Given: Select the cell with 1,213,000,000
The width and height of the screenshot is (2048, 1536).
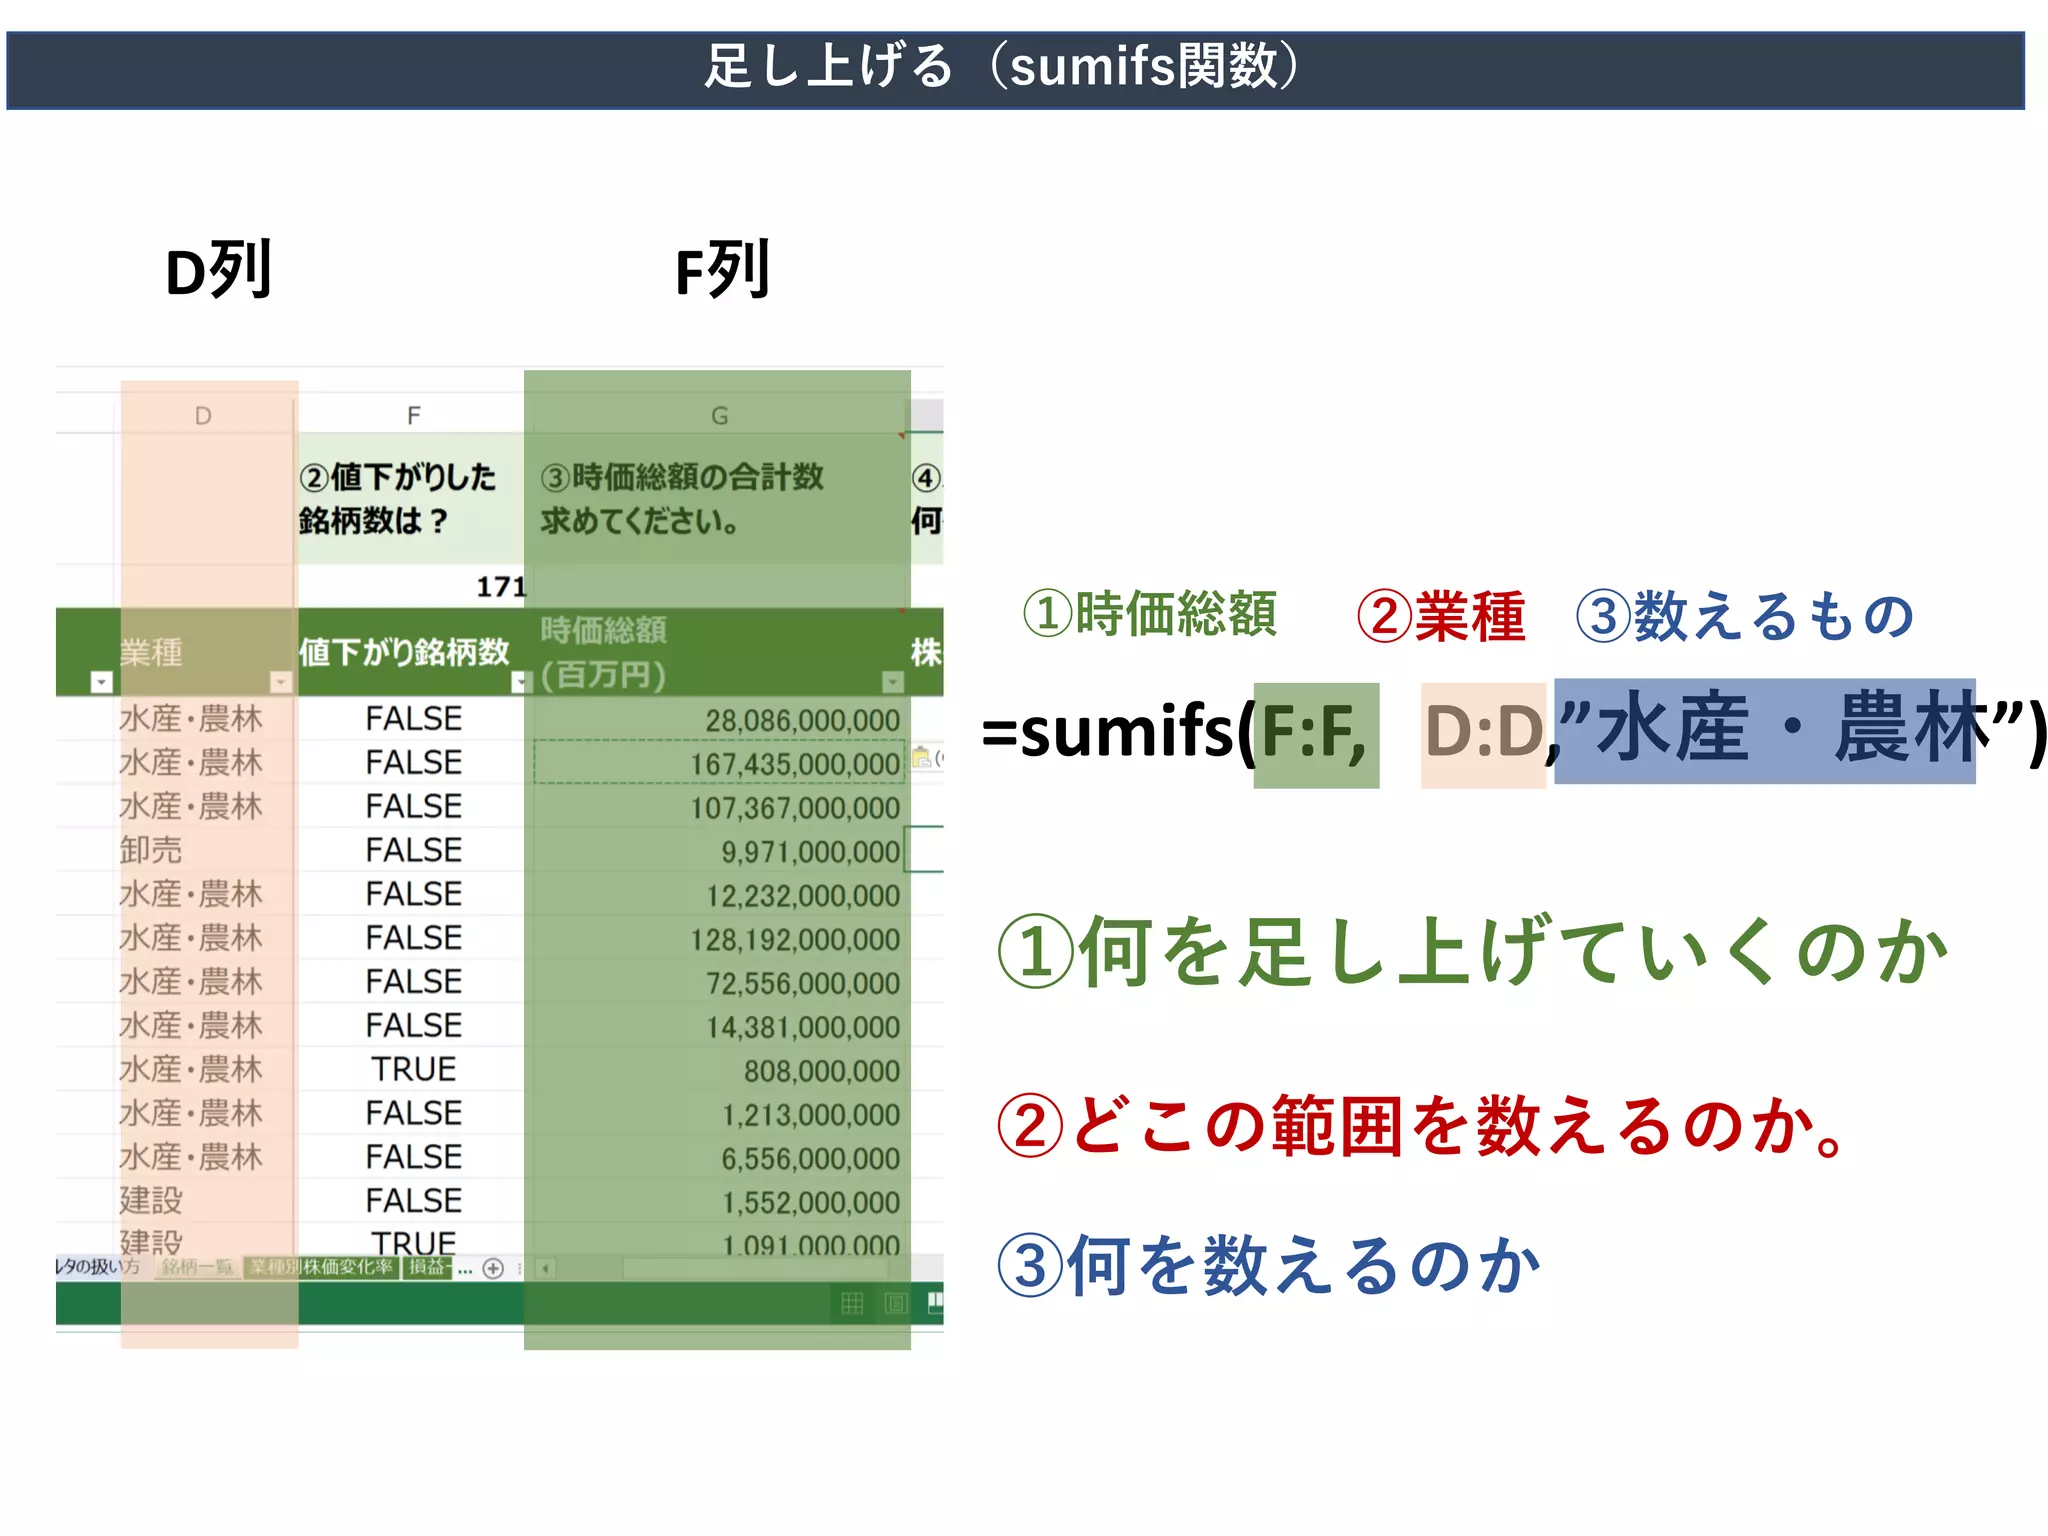Looking at the screenshot, I should pyautogui.click(x=718, y=1114).
